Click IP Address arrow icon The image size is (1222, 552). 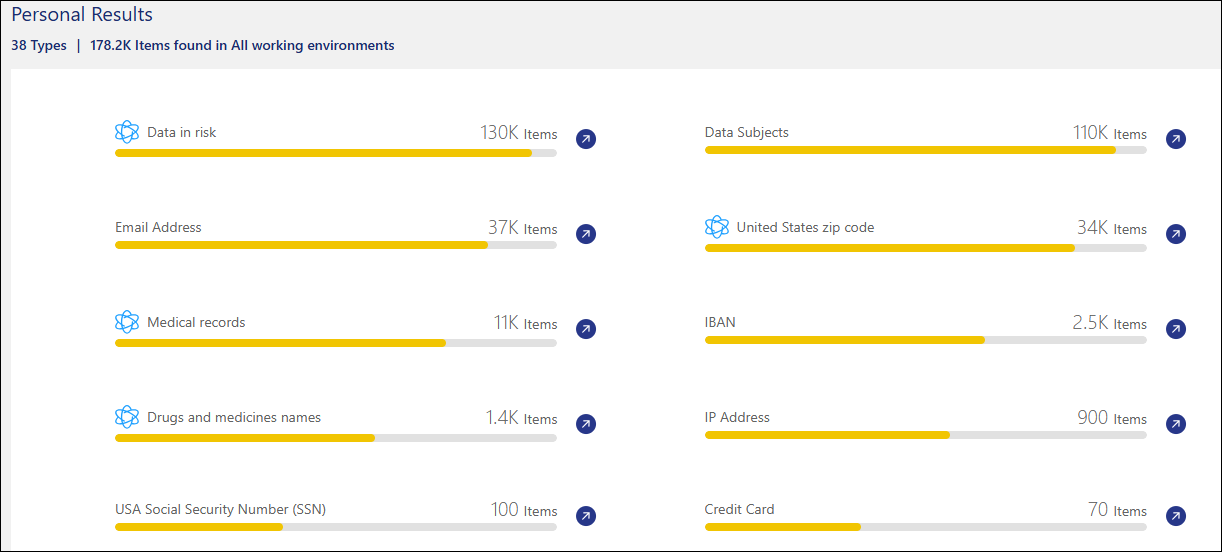(x=1176, y=424)
